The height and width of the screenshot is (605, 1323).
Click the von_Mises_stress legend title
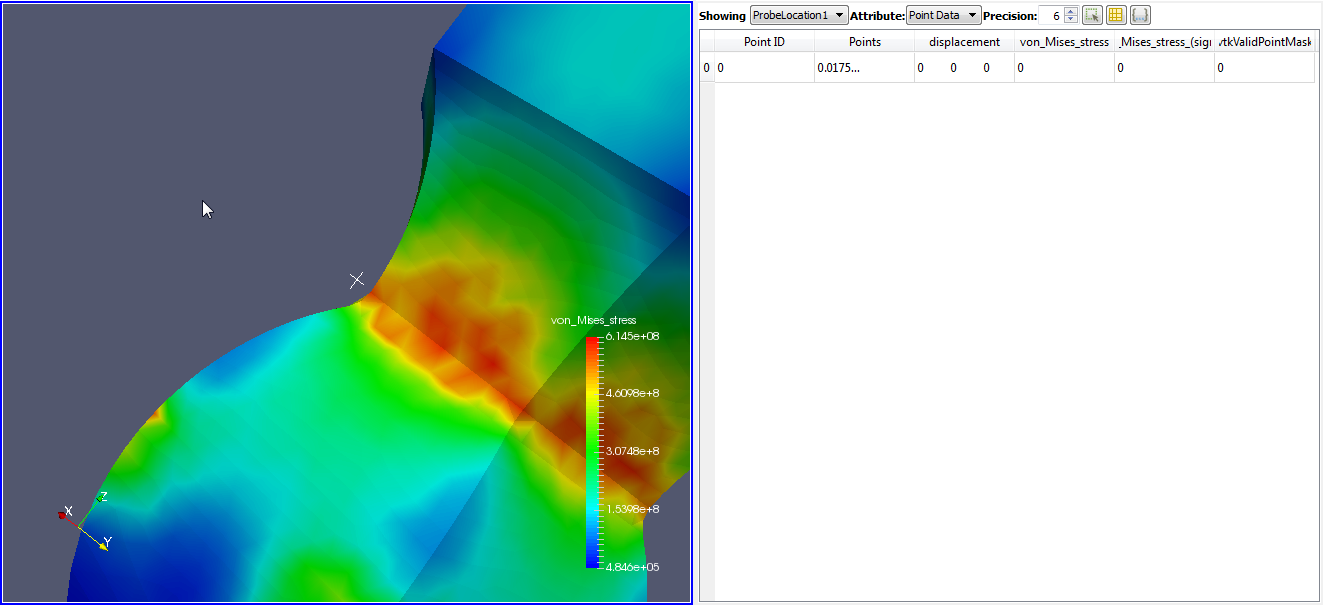point(593,320)
